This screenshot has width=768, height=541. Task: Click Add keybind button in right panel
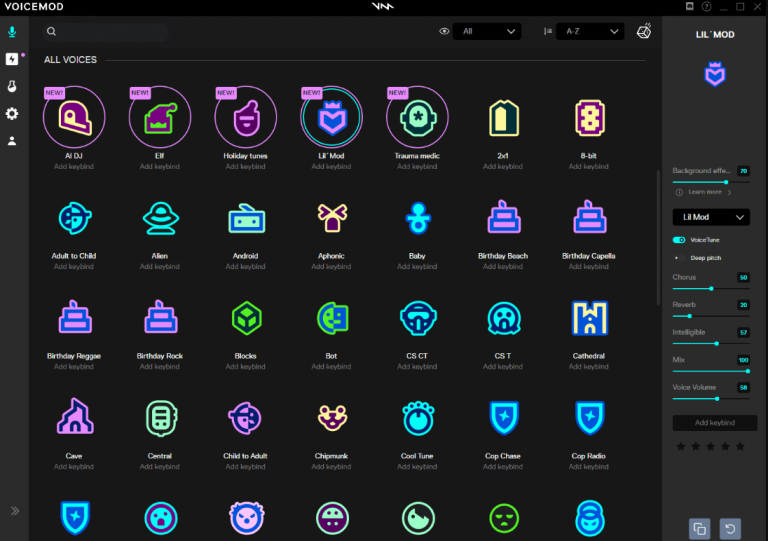tap(714, 423)
